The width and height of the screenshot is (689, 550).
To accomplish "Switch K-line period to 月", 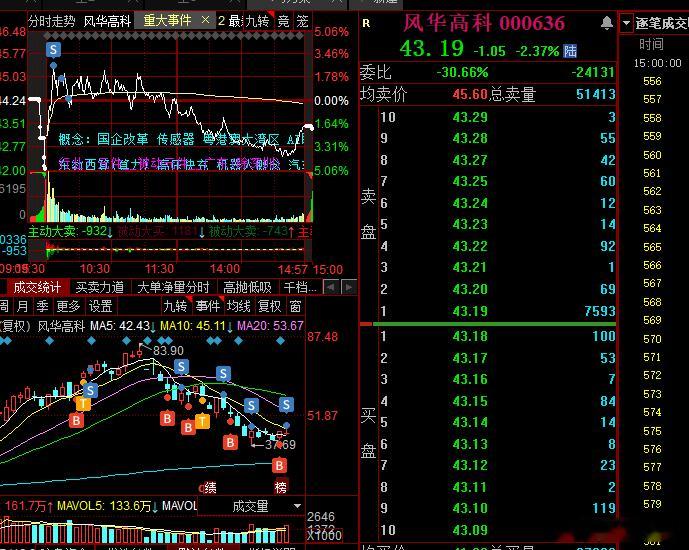I will pos(22,306).
